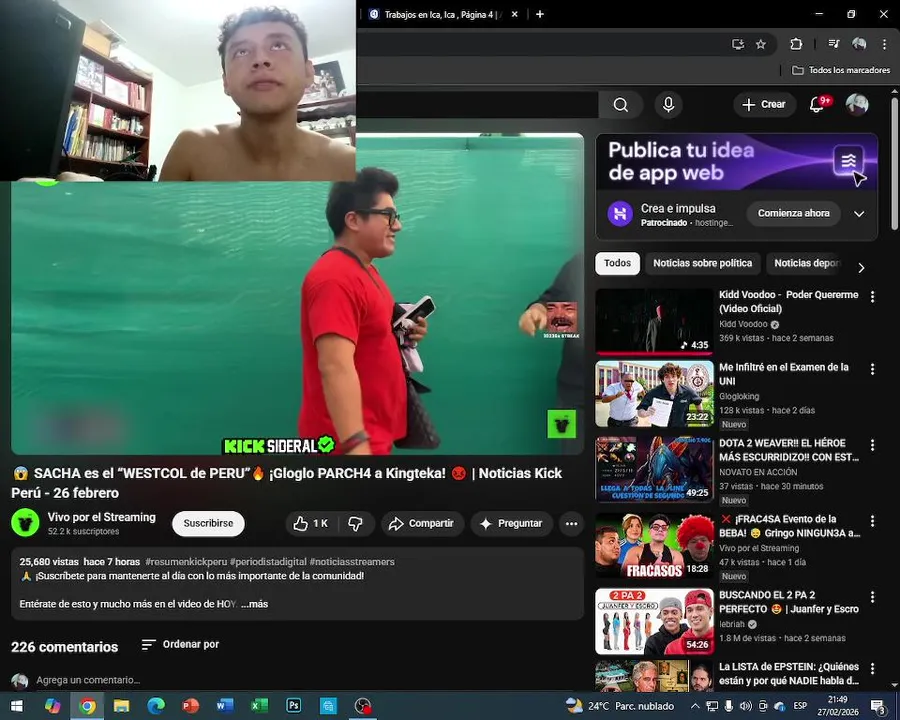Image resolution: width=900 pixels, height=720 pixels.
Task: Start voice search with the microphone icon
Action: (668, 104)
